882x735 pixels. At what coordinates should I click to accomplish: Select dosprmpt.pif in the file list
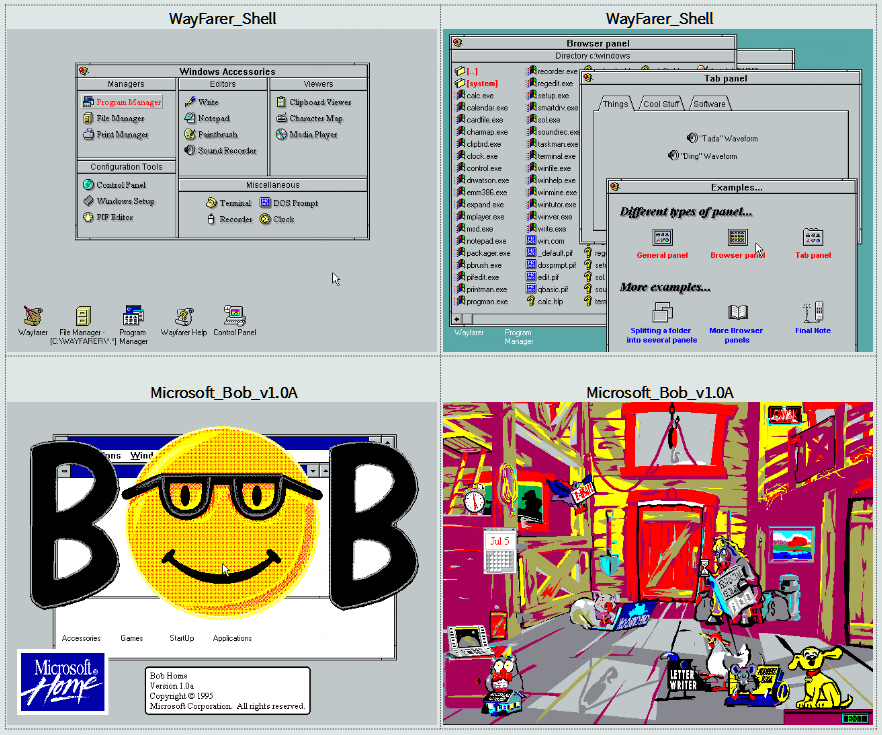point(551,265)
